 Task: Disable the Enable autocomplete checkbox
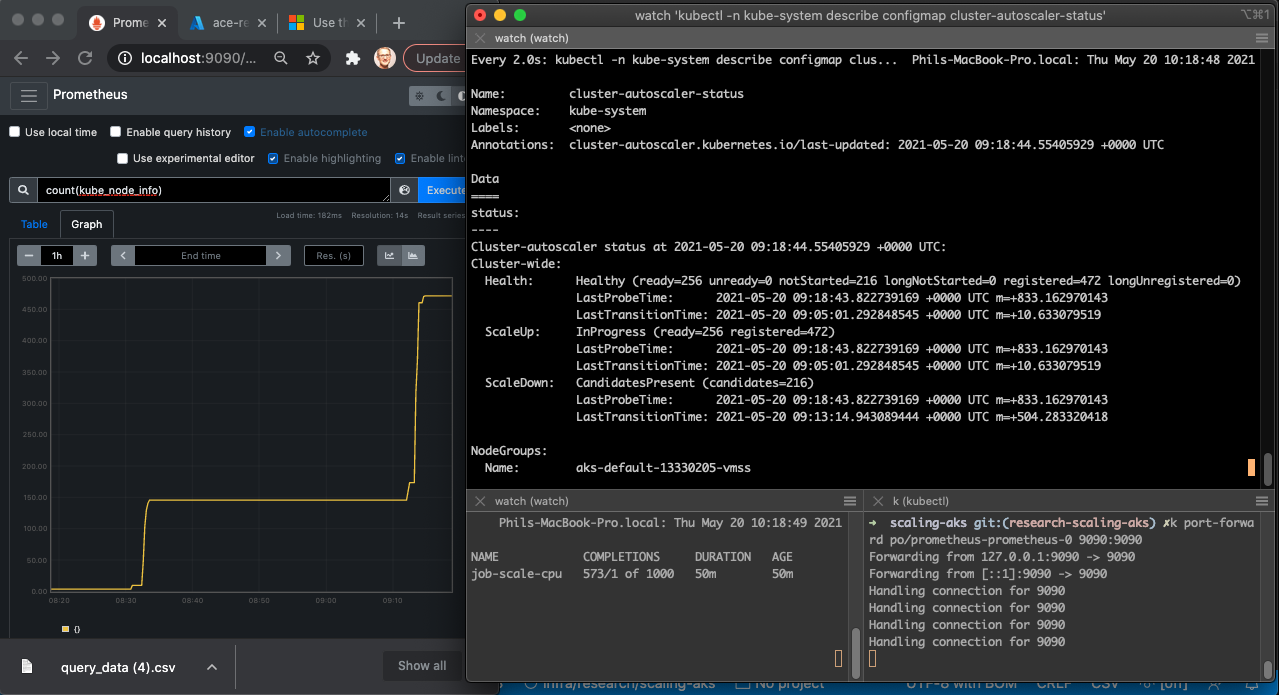tap(249, 132)
